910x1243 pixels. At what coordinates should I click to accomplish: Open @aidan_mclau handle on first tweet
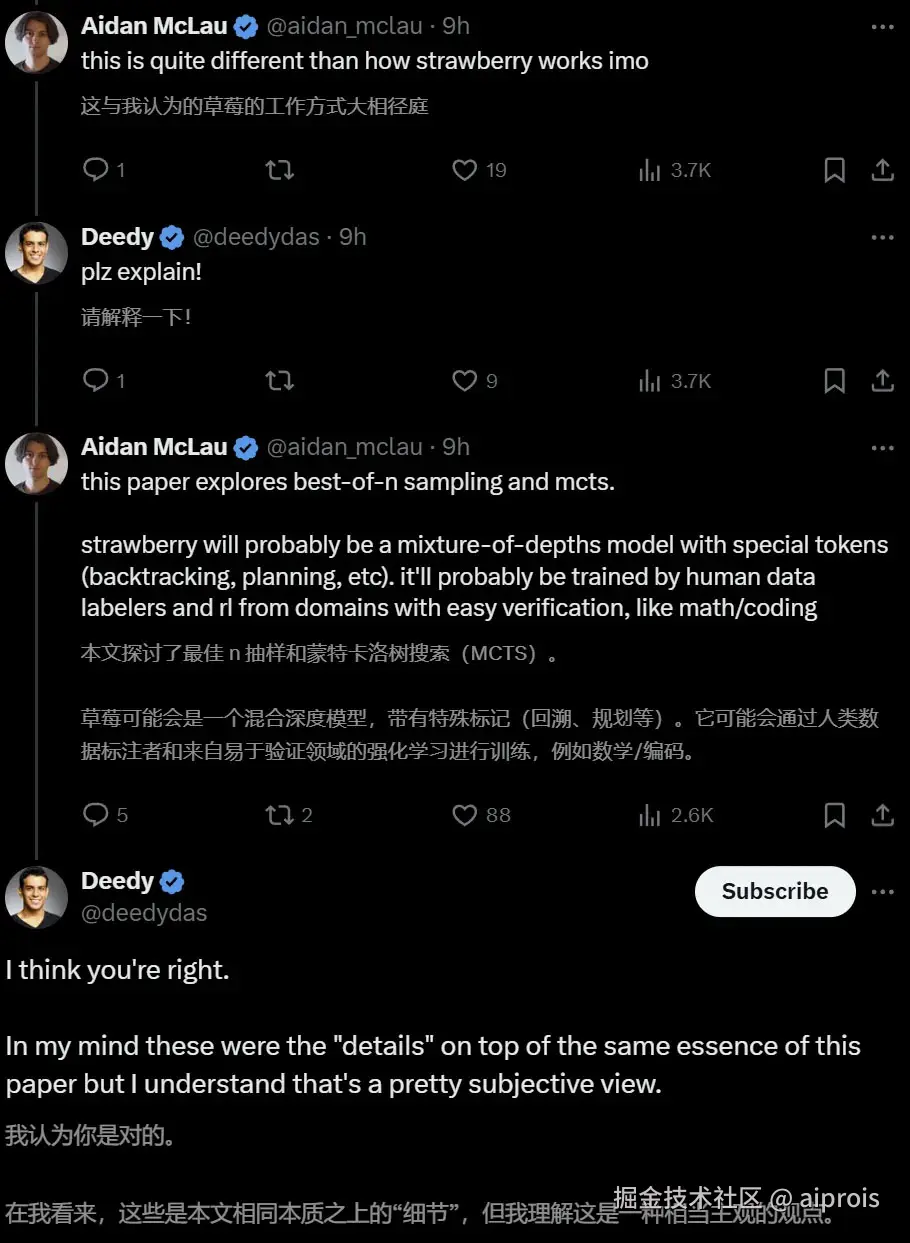point(344,27)
